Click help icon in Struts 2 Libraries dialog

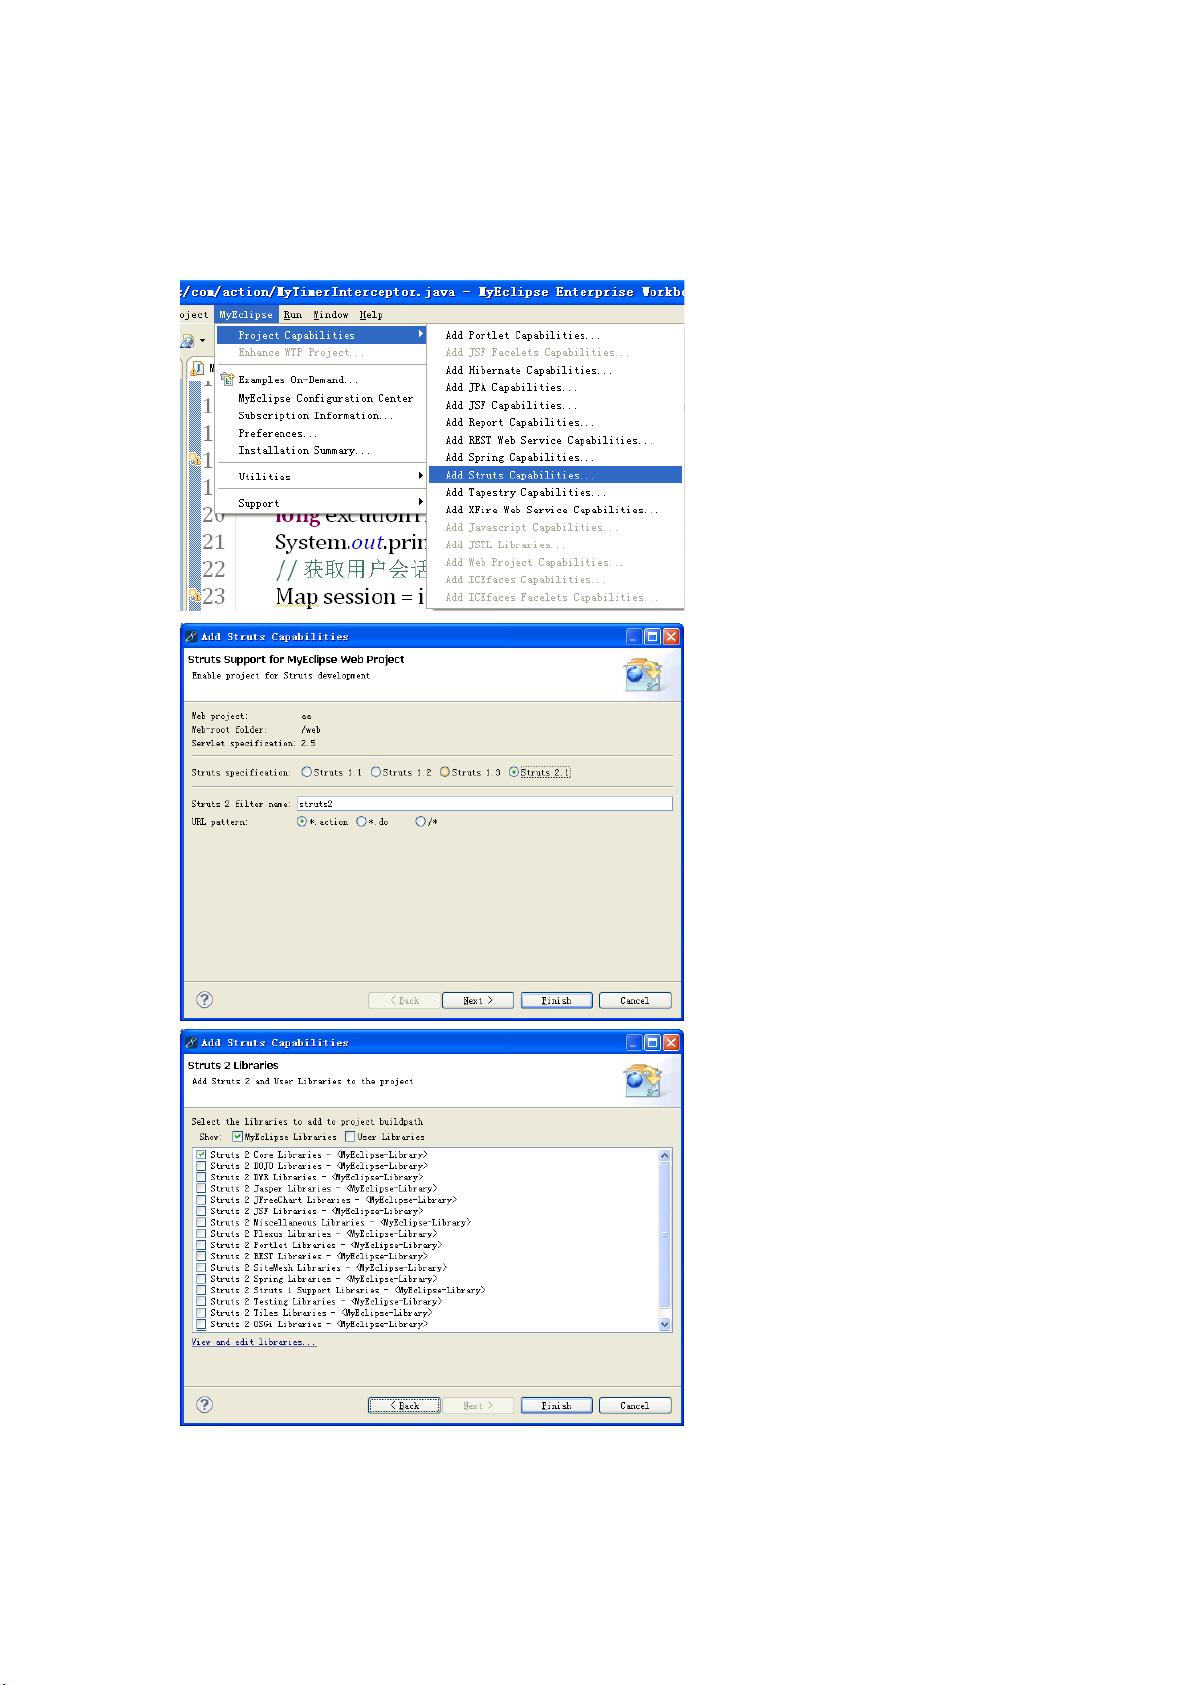[x=204, y=1404]
